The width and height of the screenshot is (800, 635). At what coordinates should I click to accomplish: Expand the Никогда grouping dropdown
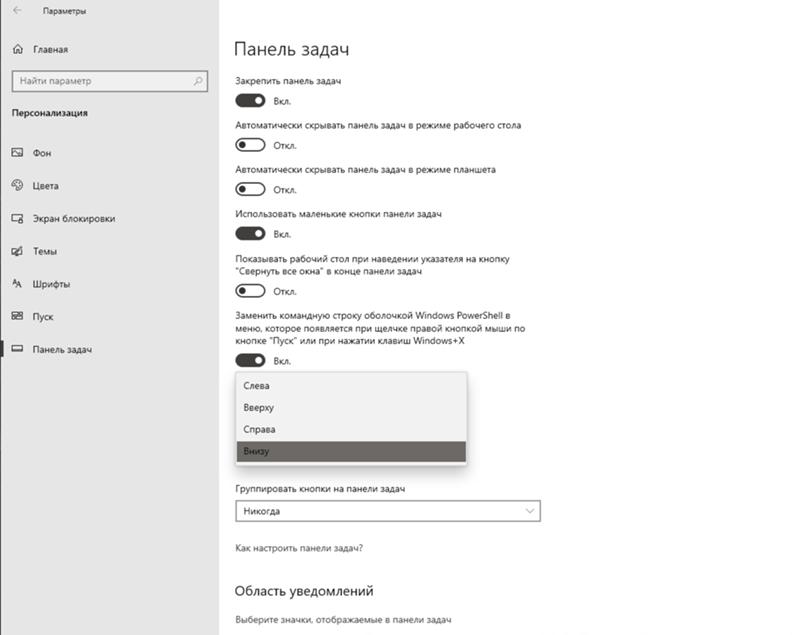388,511
